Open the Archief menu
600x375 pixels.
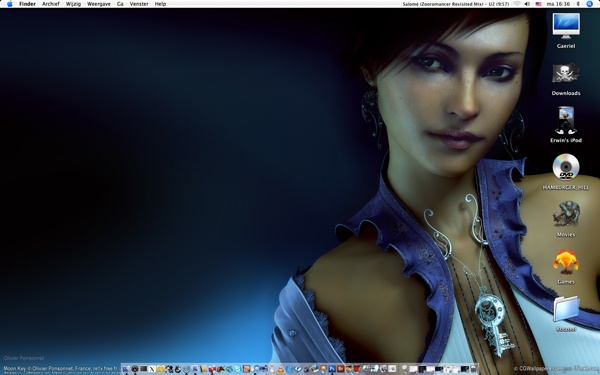point(51,4)
